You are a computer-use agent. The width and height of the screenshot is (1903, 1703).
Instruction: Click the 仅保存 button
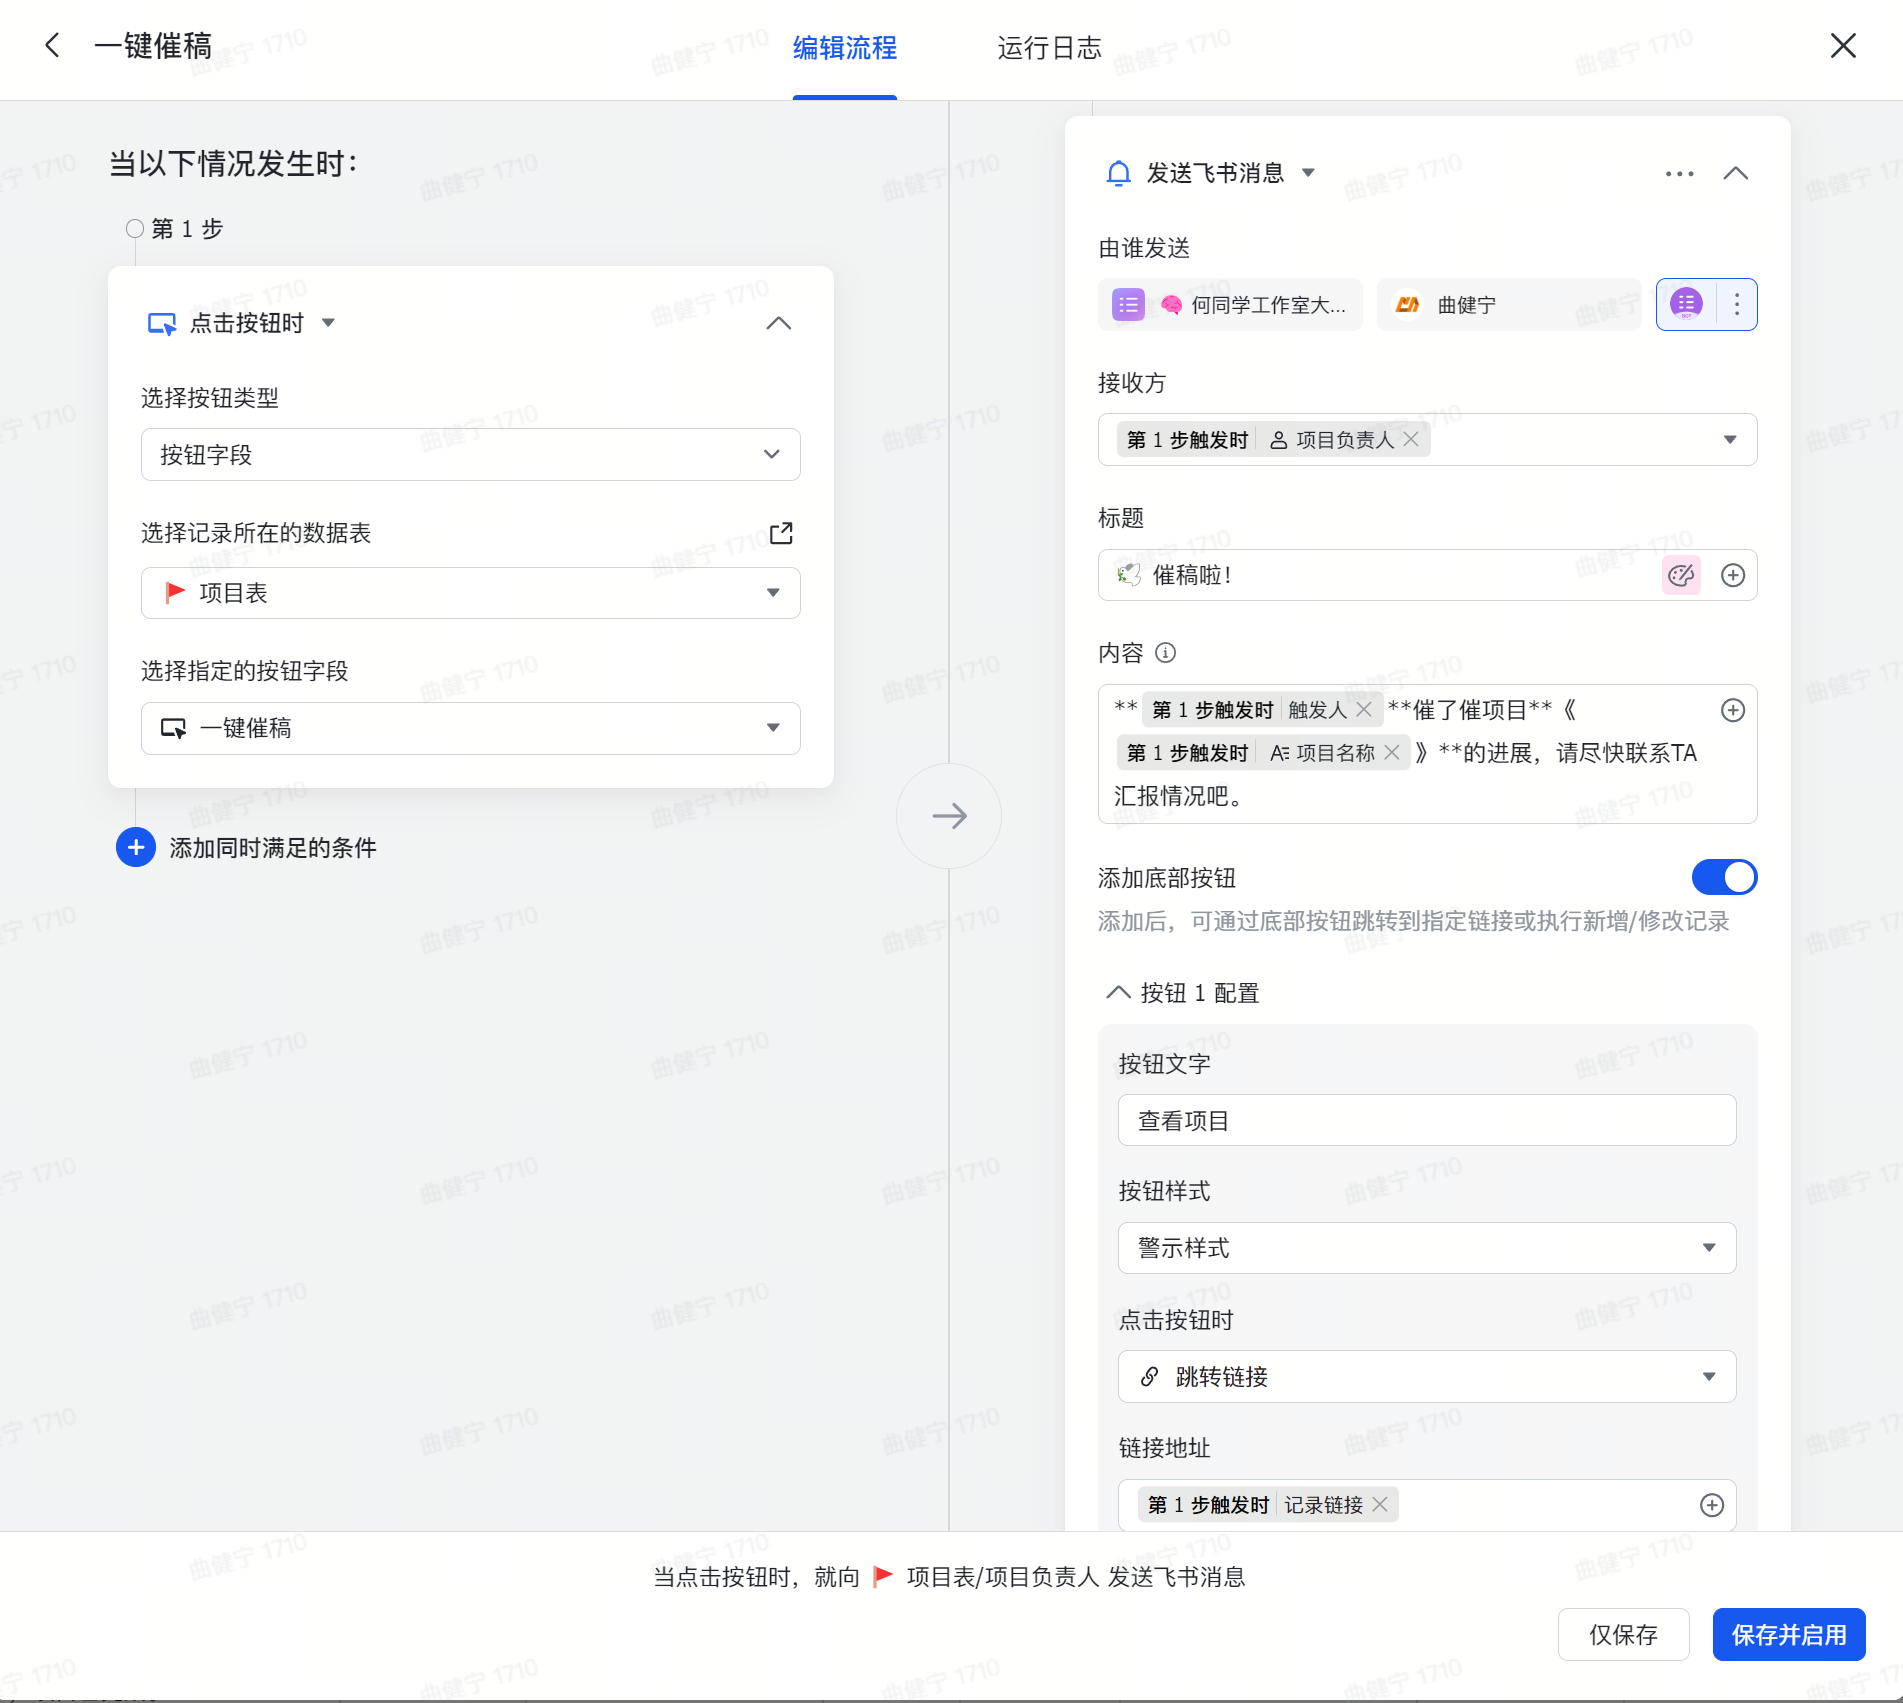pyautogui.click(x=1623, y=1635)
